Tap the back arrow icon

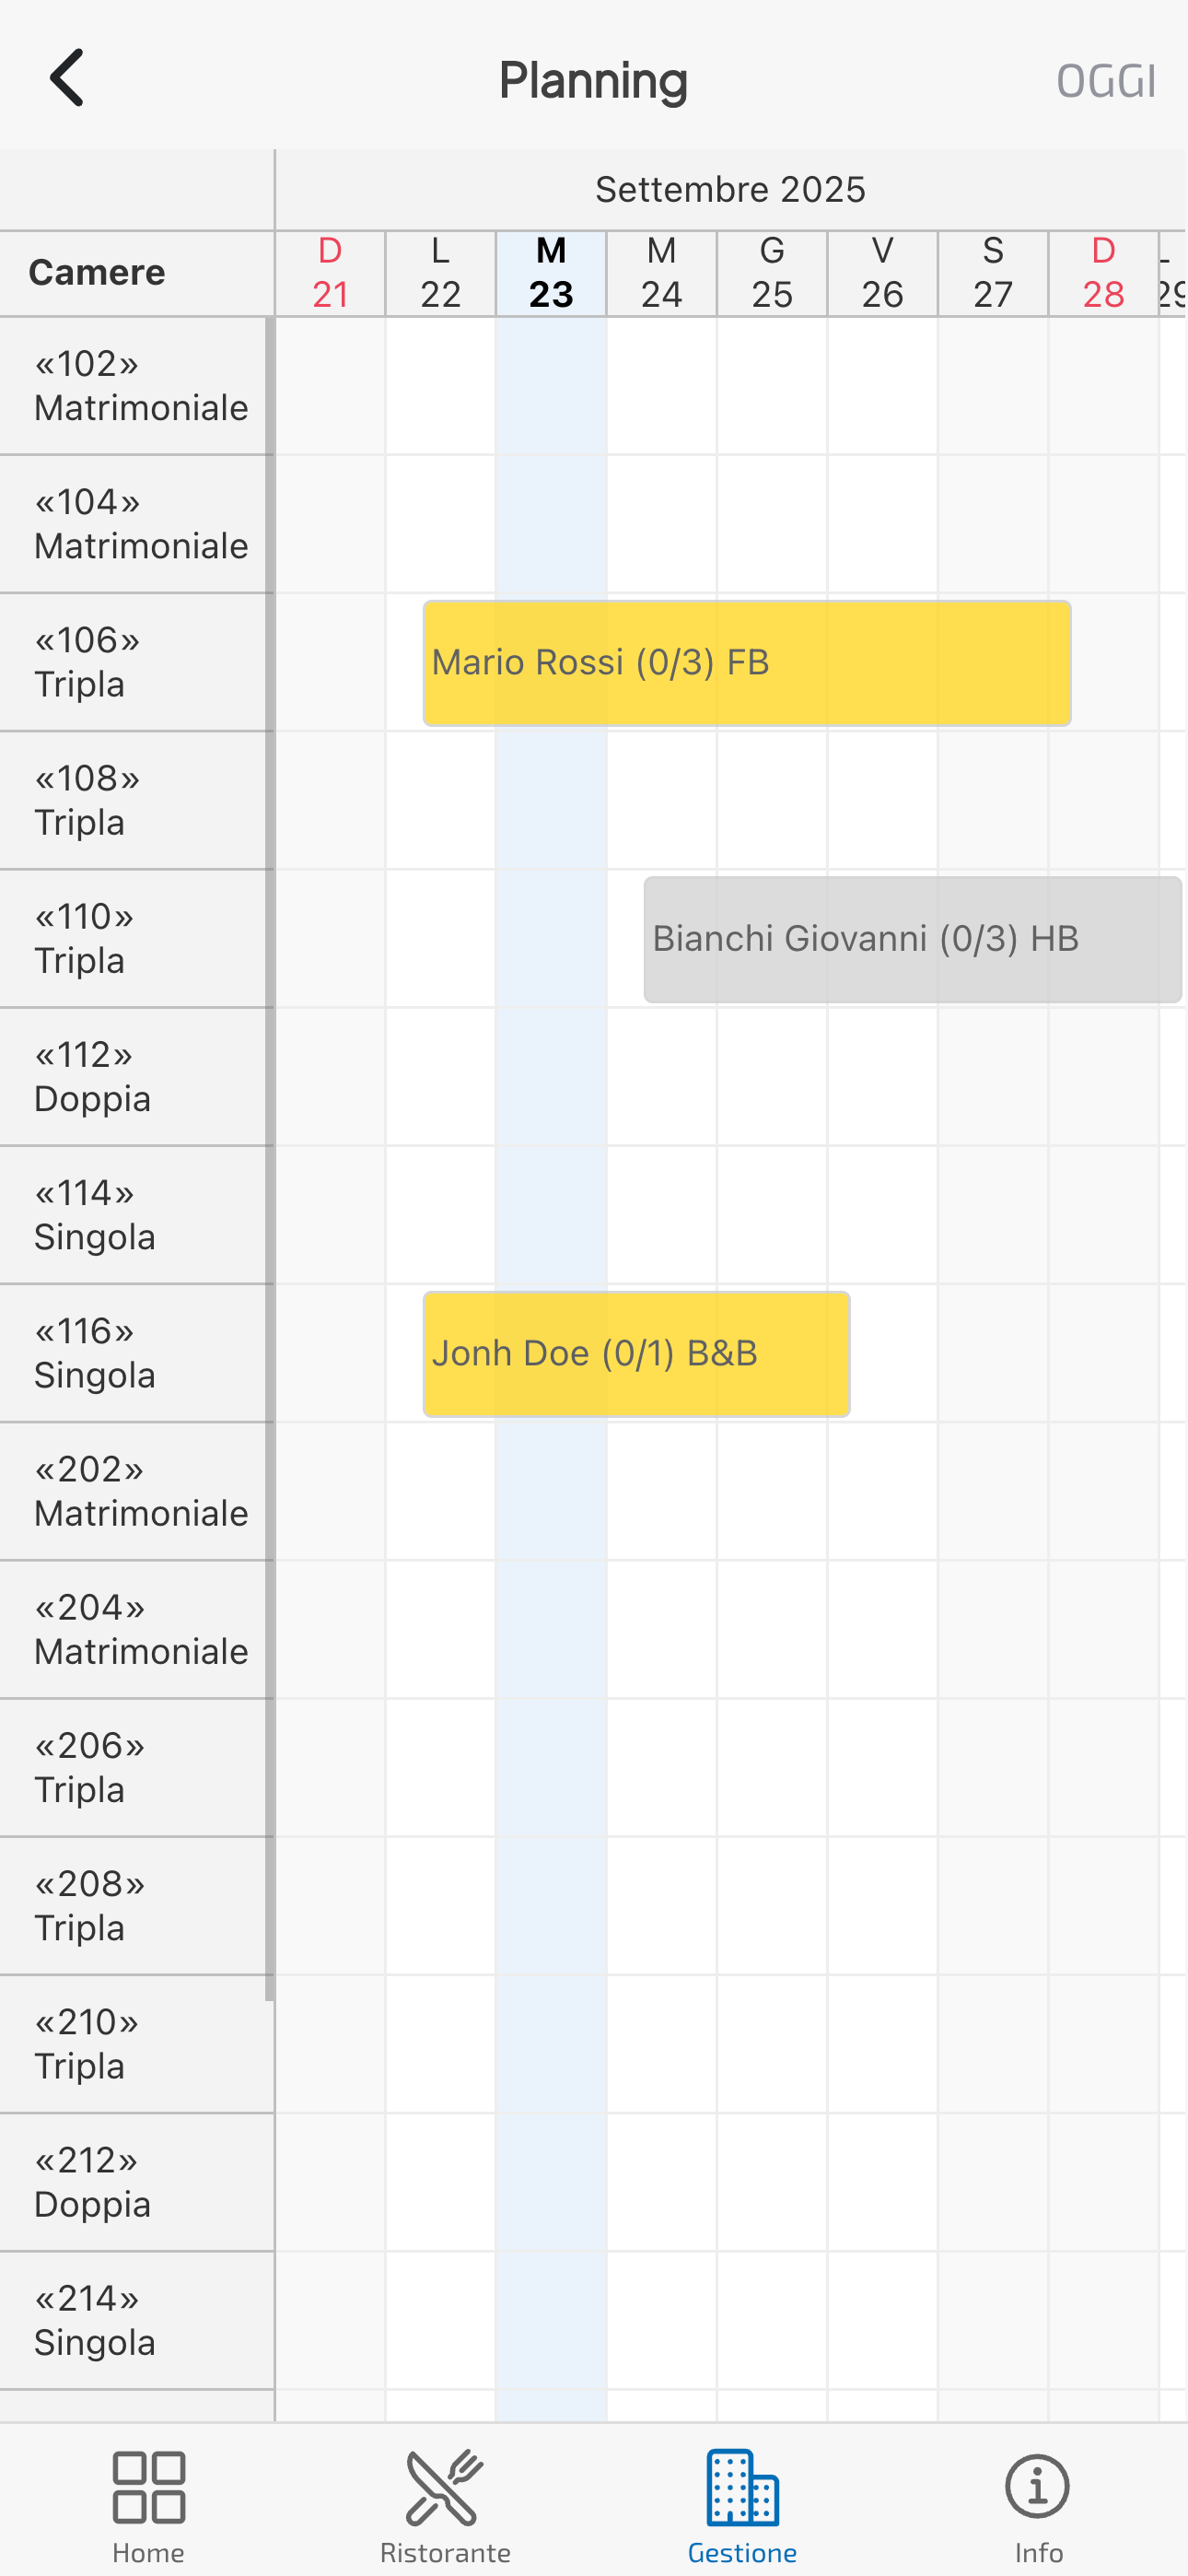pyautogui.click(x=67, y=78)
